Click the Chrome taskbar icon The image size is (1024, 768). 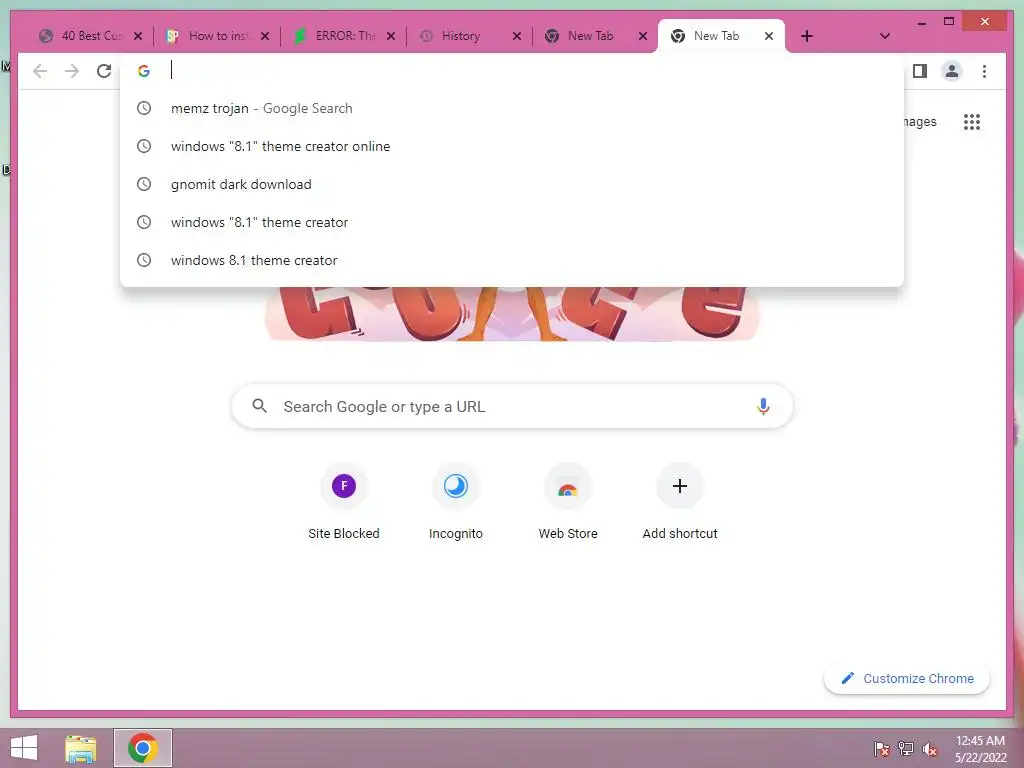point(142,748)
